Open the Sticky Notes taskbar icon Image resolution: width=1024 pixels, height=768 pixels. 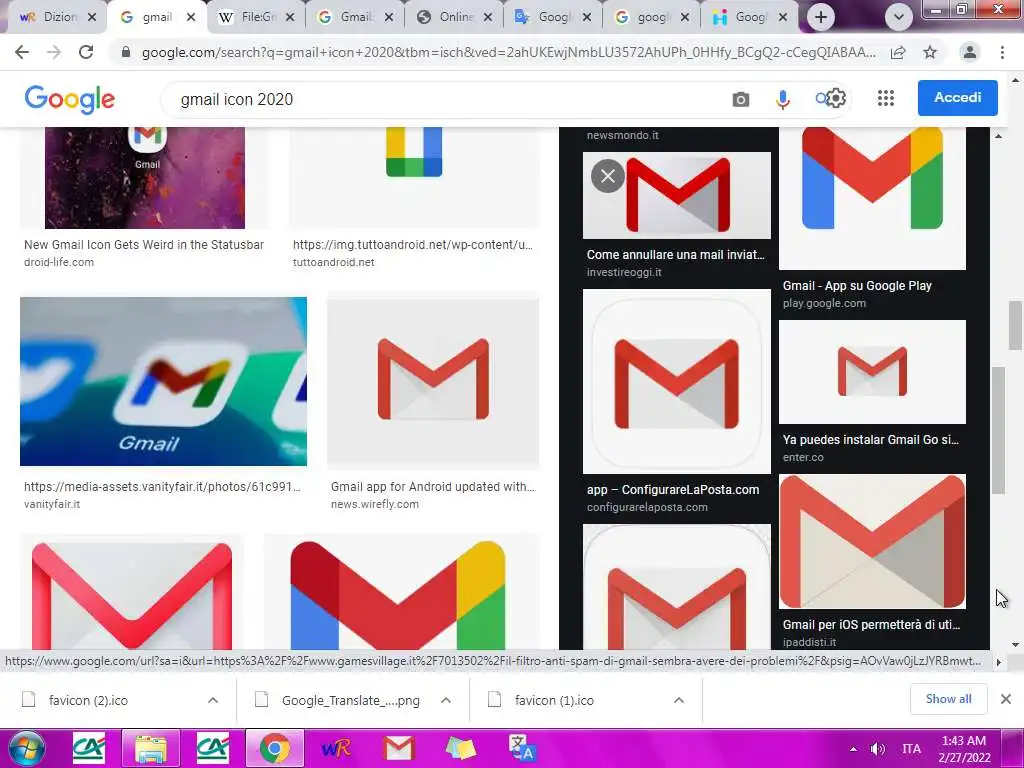pos(460,748)
